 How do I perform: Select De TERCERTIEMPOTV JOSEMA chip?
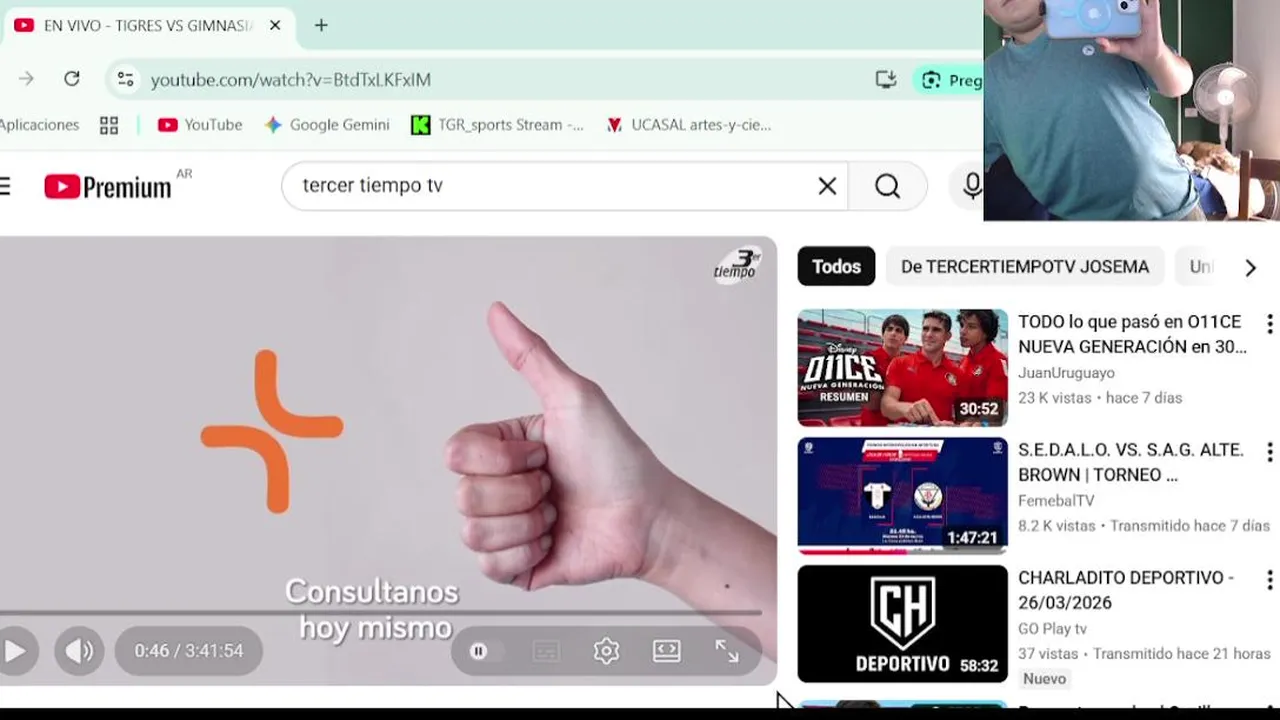point(1025,267)
